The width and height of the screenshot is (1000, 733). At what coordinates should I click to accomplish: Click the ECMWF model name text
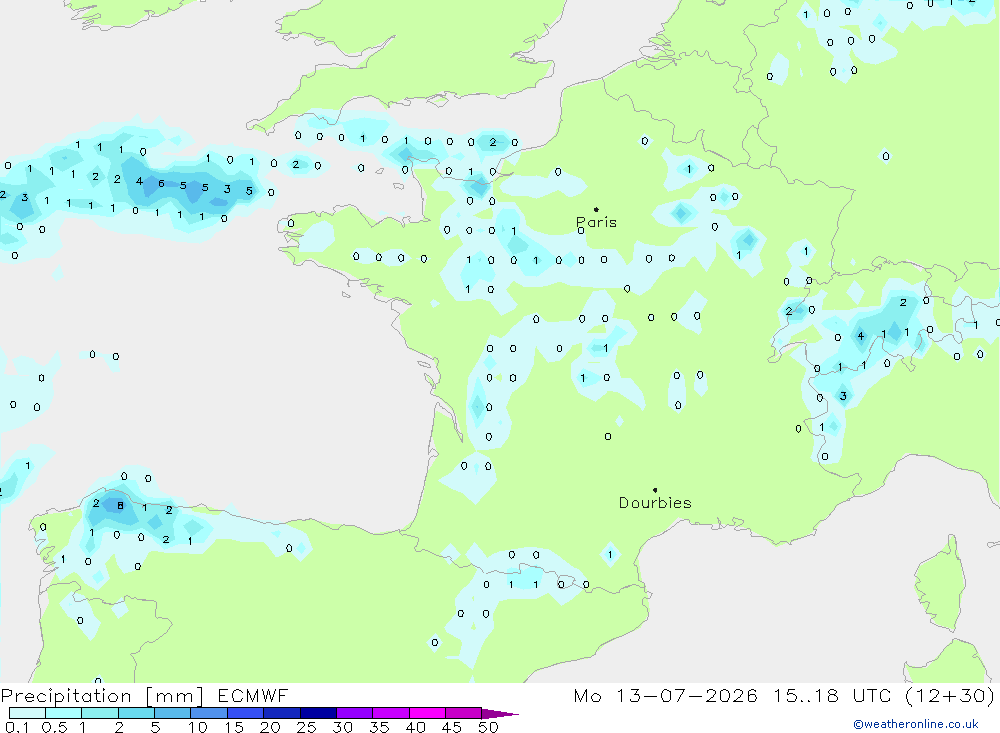[253, 696]
